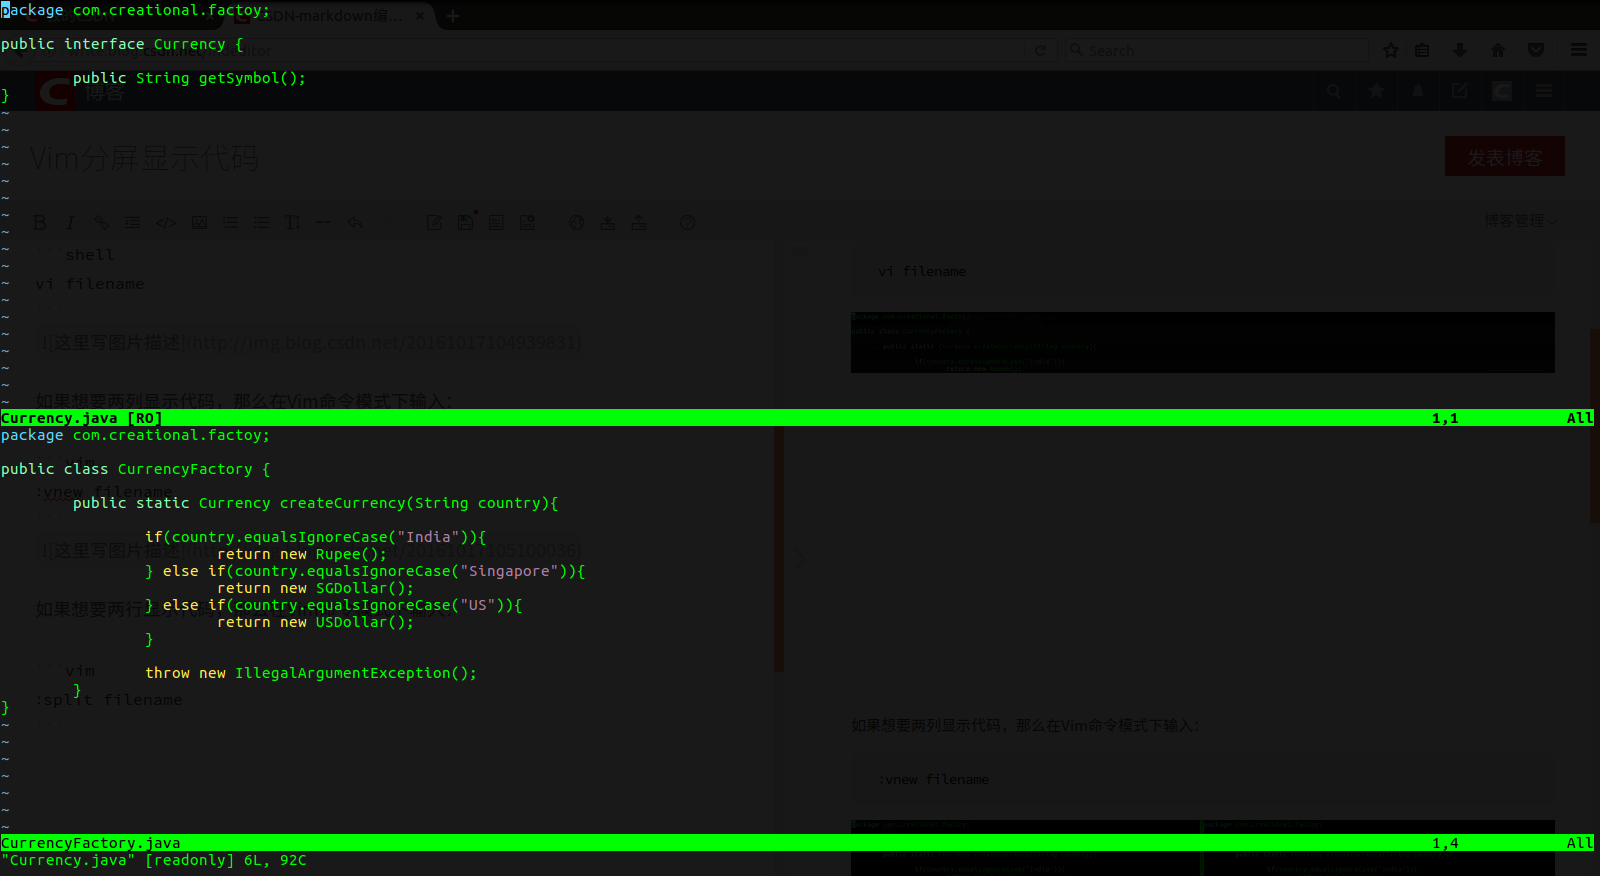
Task: Insert an image from the editor toolbar
Action: click(199, 222)
